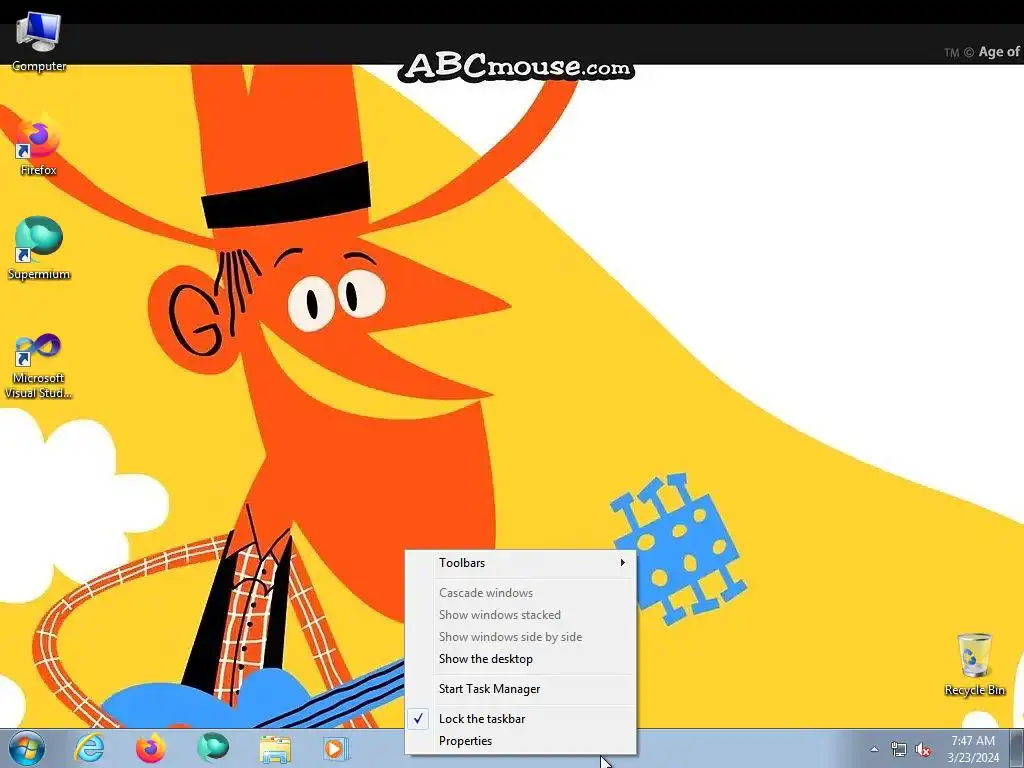The image size is (1024, 768).
Task: Select the Supermium desktop shortcut
Action: 39,248
